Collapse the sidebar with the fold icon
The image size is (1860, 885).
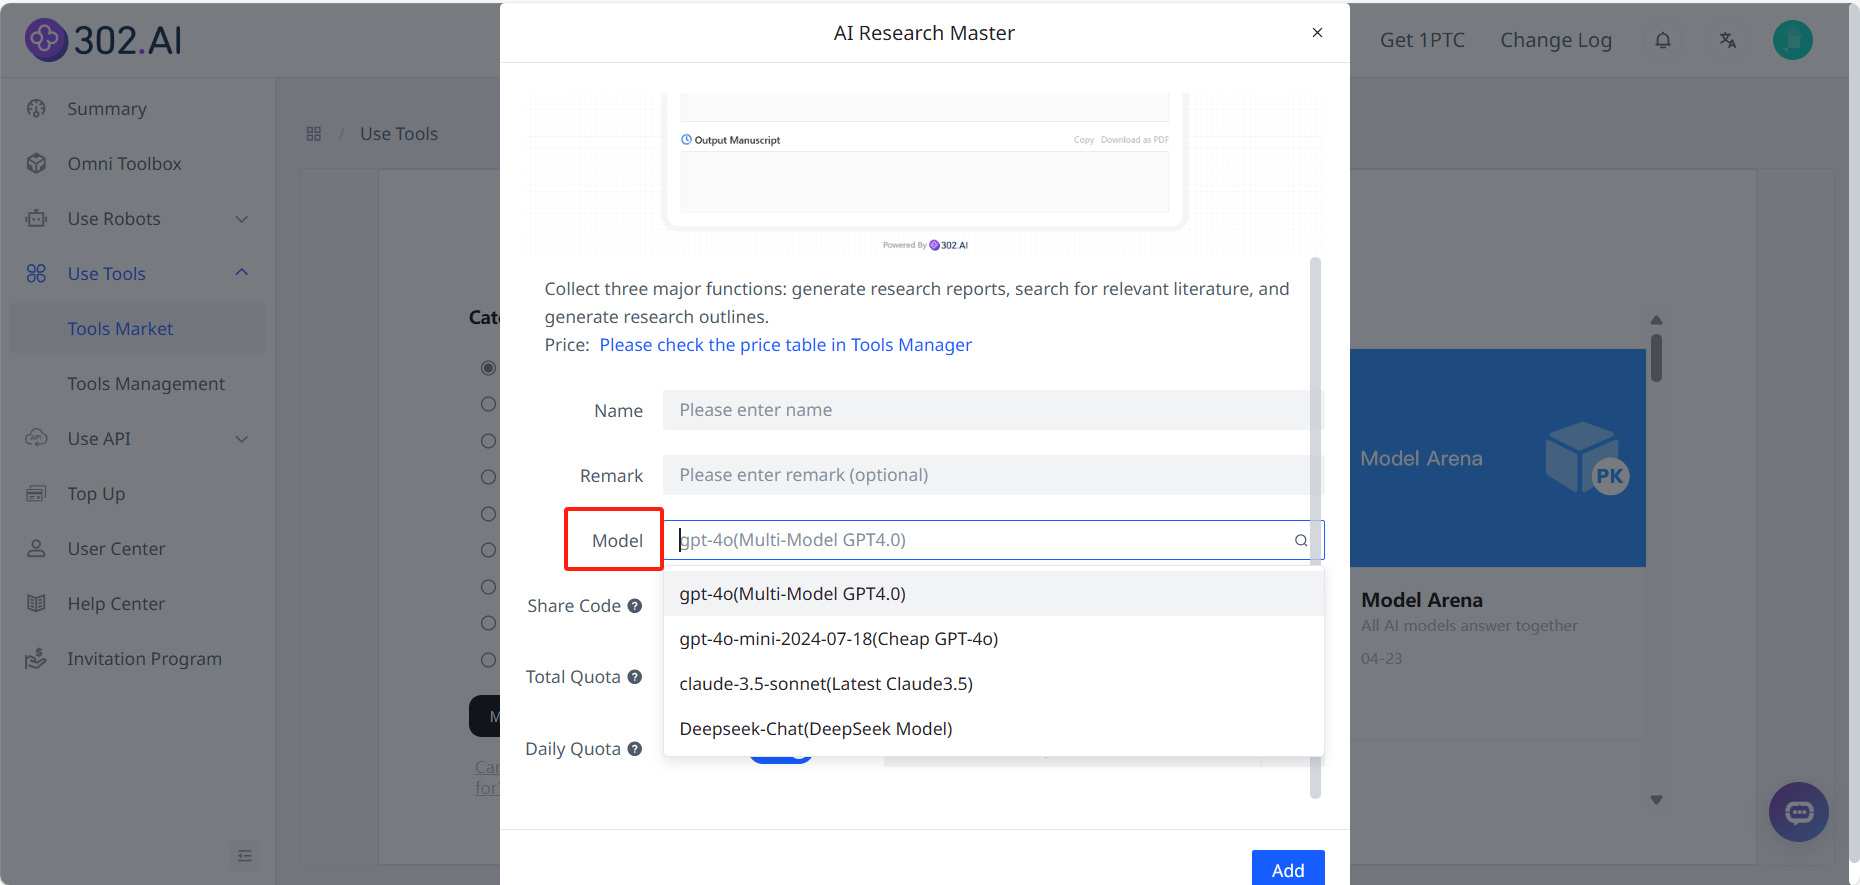pyautogui.click(x=245, y=856)
